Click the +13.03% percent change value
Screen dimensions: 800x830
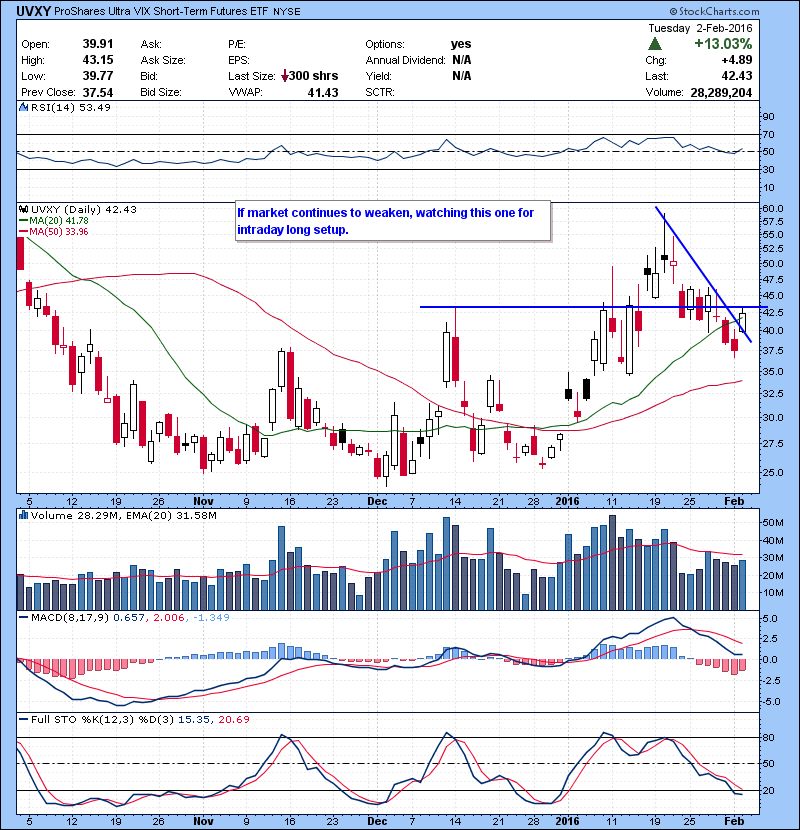[x=723, y=43]
